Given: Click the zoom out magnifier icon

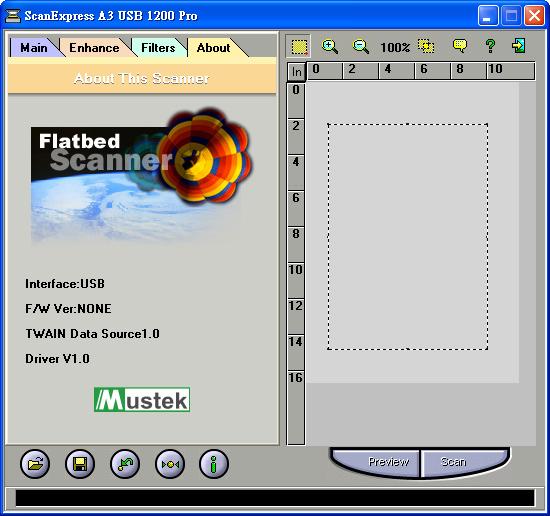Looking at the screenshot, I should (x=360, y=46).
